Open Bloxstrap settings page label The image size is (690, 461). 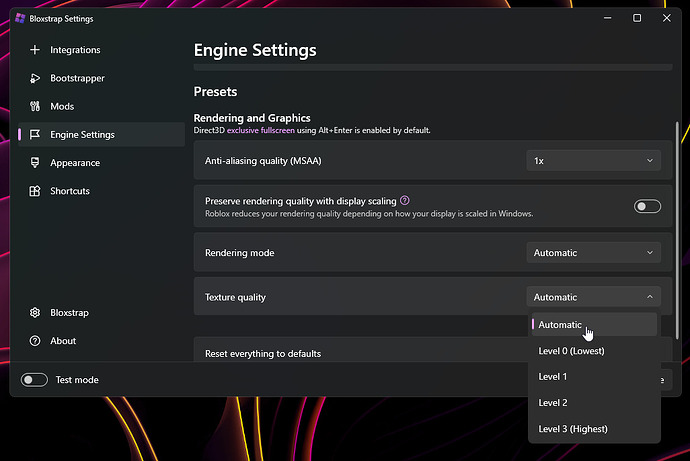[70, 313]
